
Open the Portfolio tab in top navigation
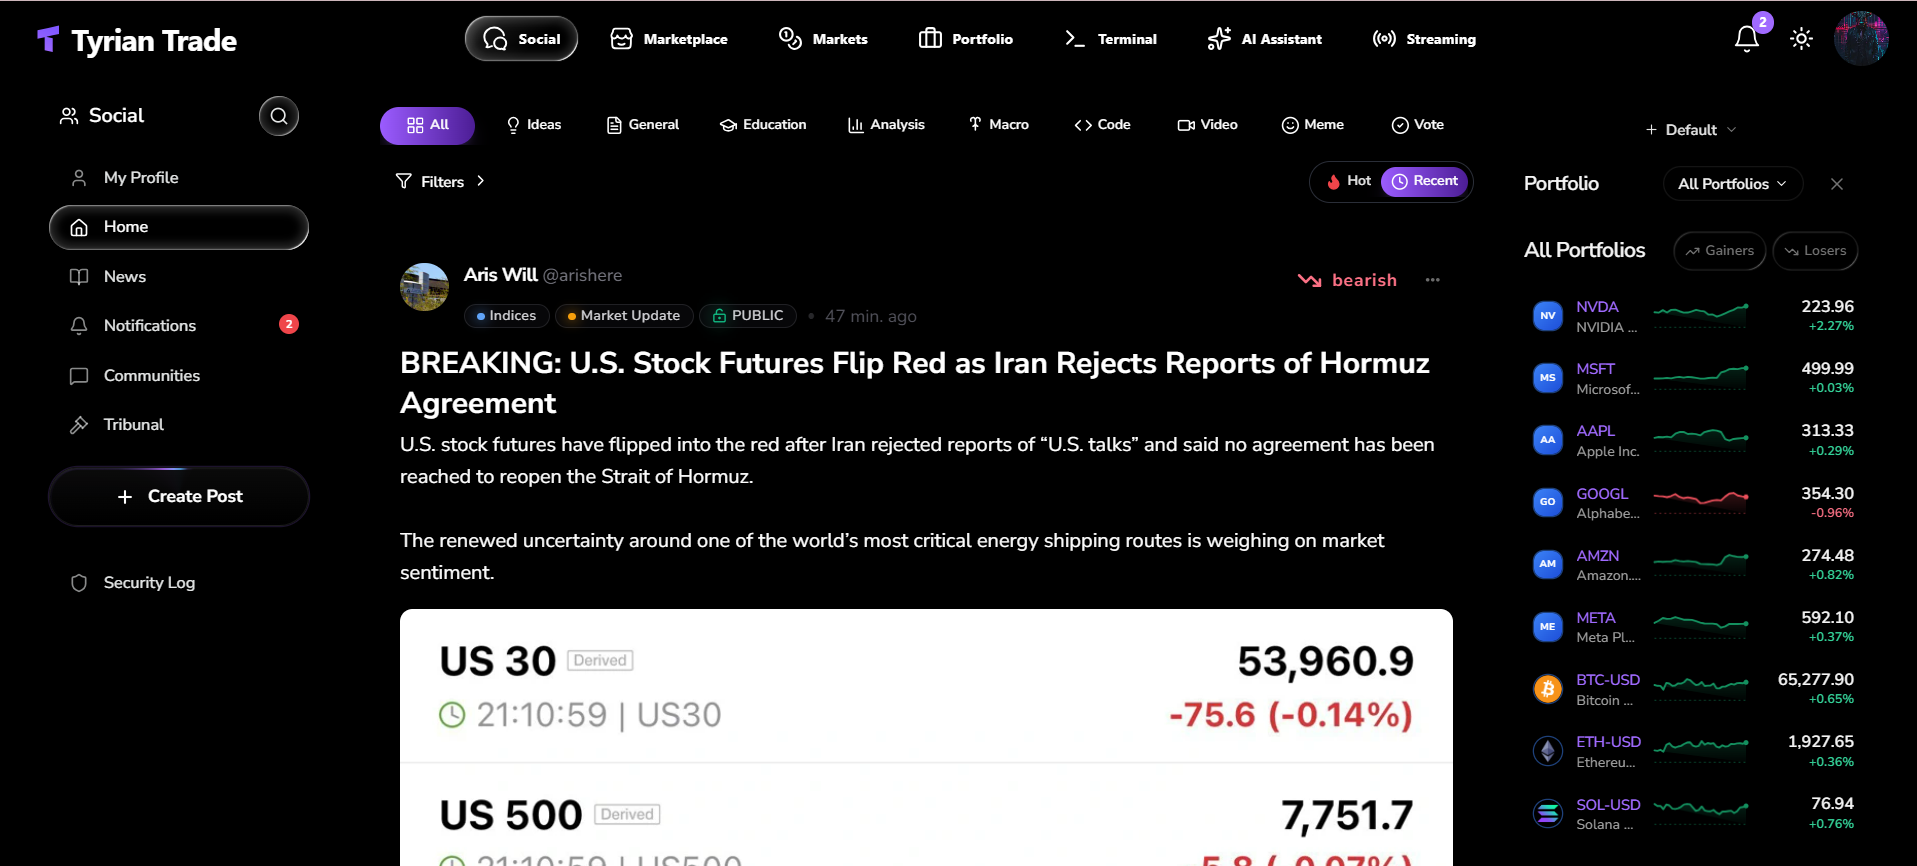(x=966, y=39)
